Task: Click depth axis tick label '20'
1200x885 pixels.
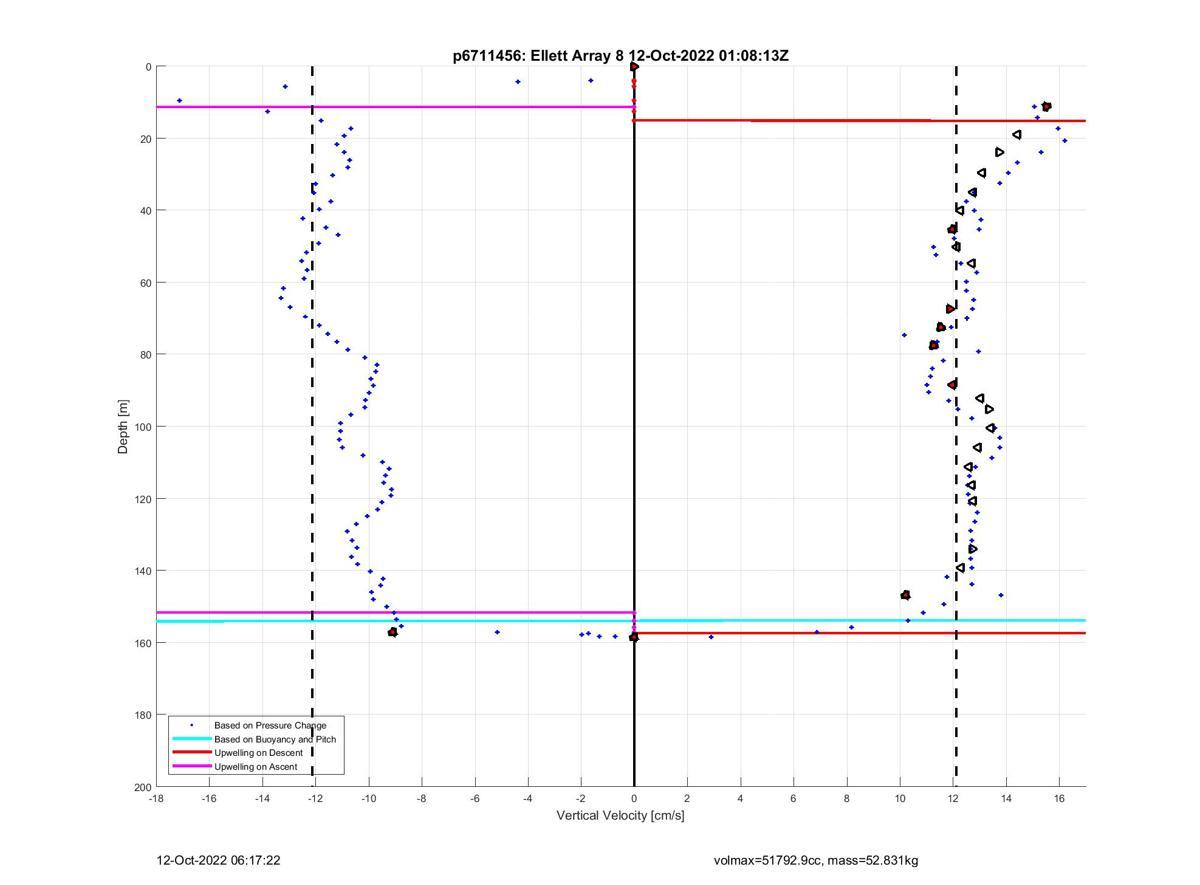Action: point(145,139)
